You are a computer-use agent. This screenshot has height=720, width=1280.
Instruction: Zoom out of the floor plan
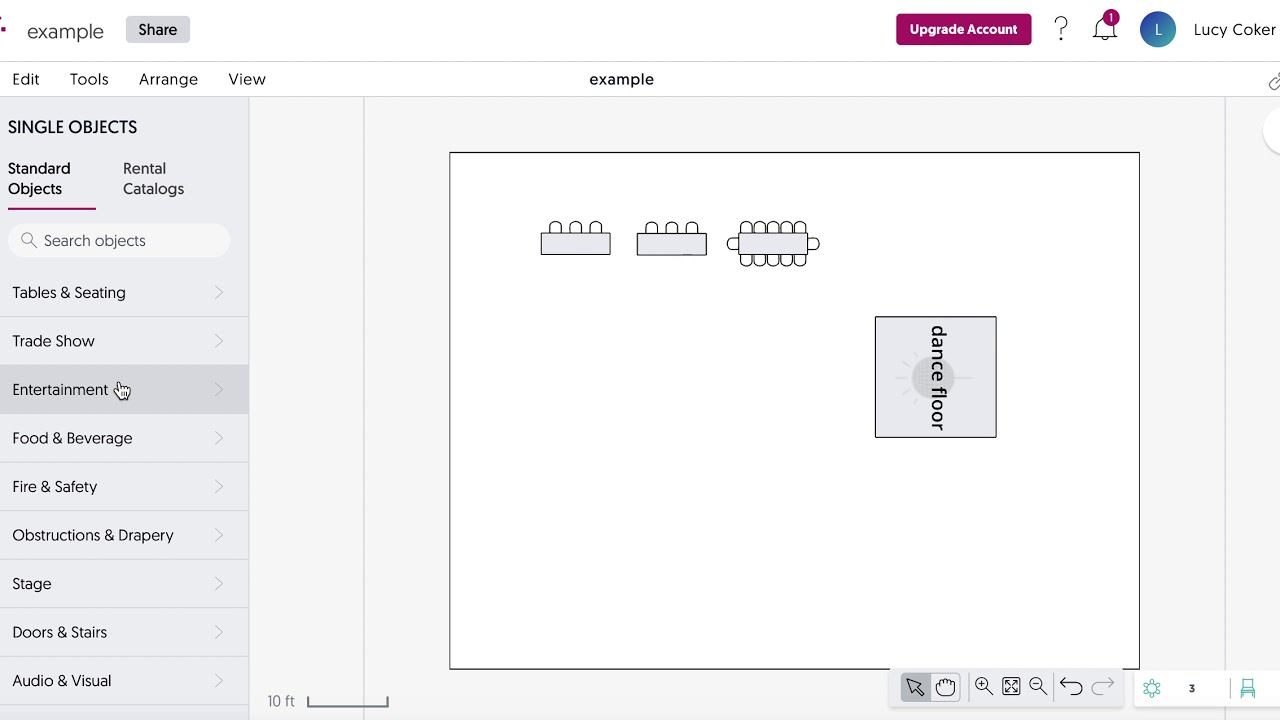click(1038, 686)
